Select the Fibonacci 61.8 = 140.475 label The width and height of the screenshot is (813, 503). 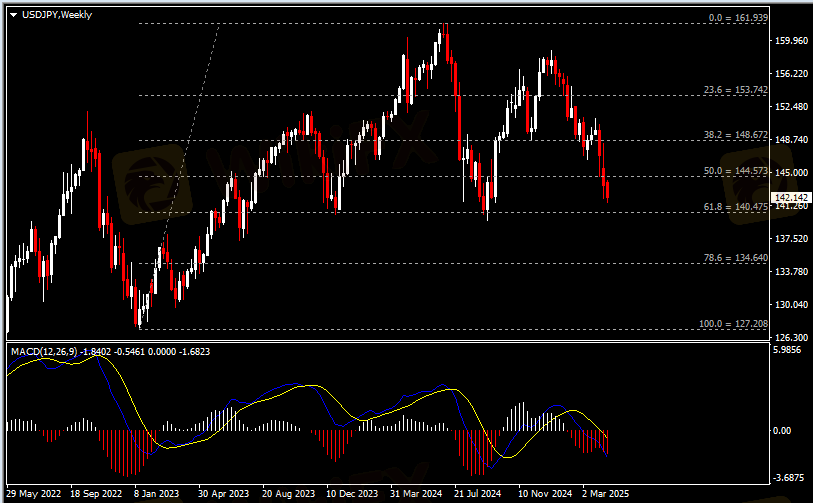pyautogui.click(x=736, y=207)
